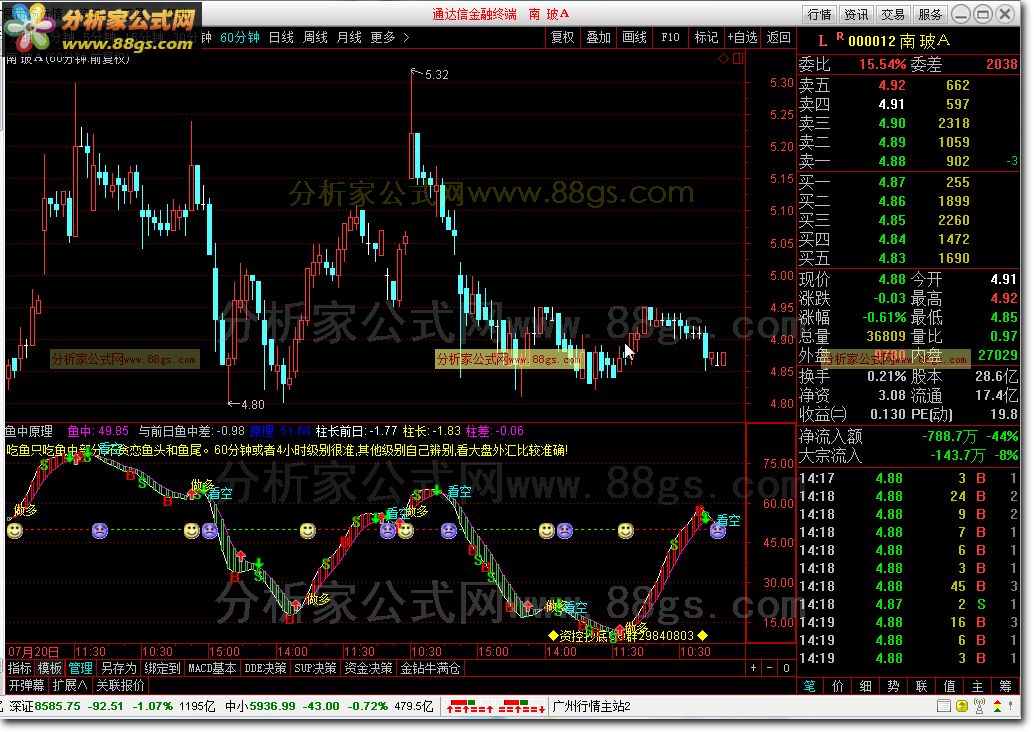Click the panel layout icon beside diamond

pos(738,58)
